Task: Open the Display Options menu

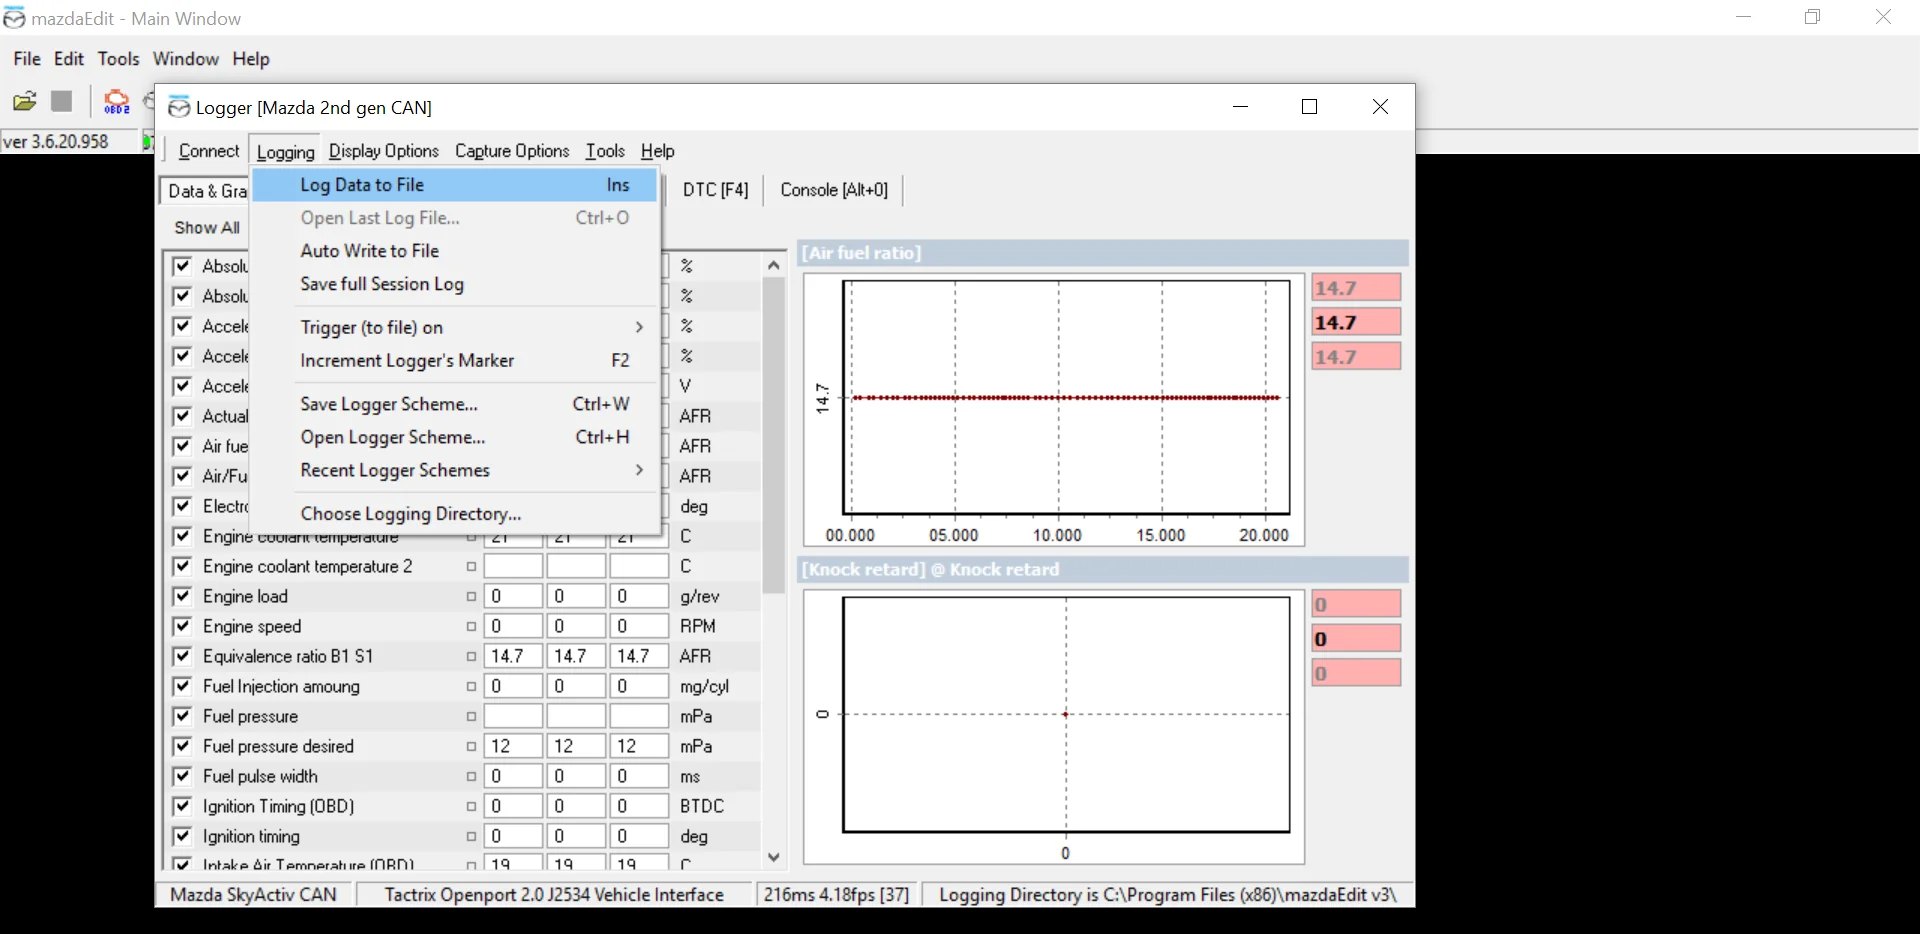Action: click(x=384, y=151)
